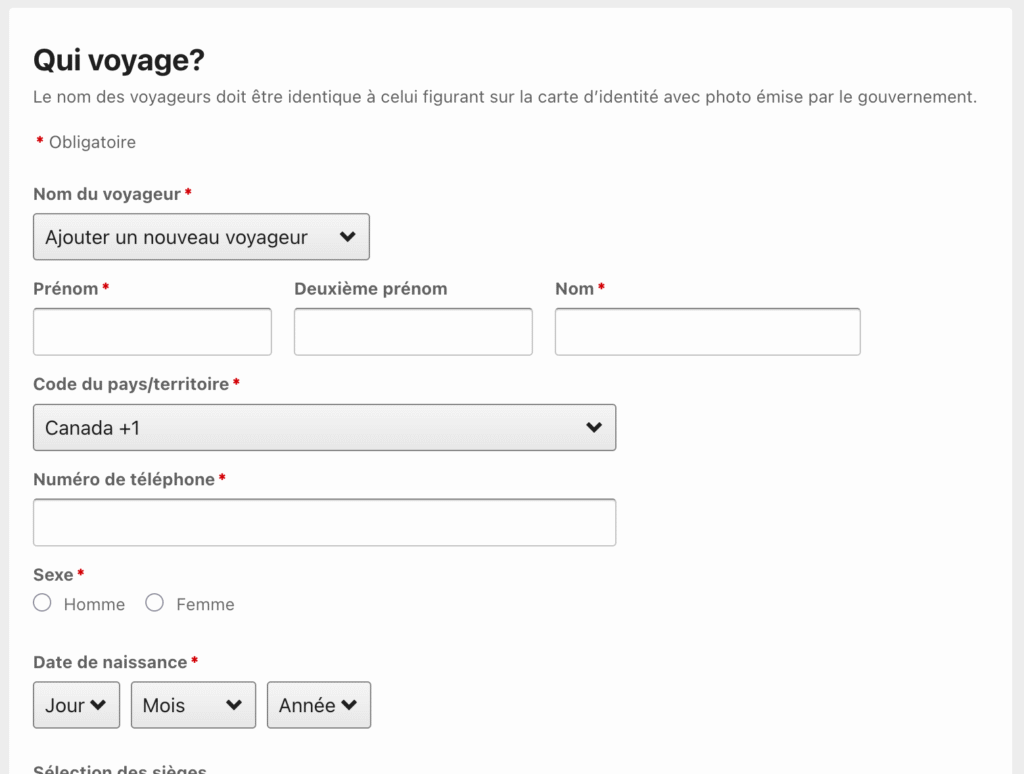
Task: Click the chevron icon on the country code selector
Action: pos(596,427)
